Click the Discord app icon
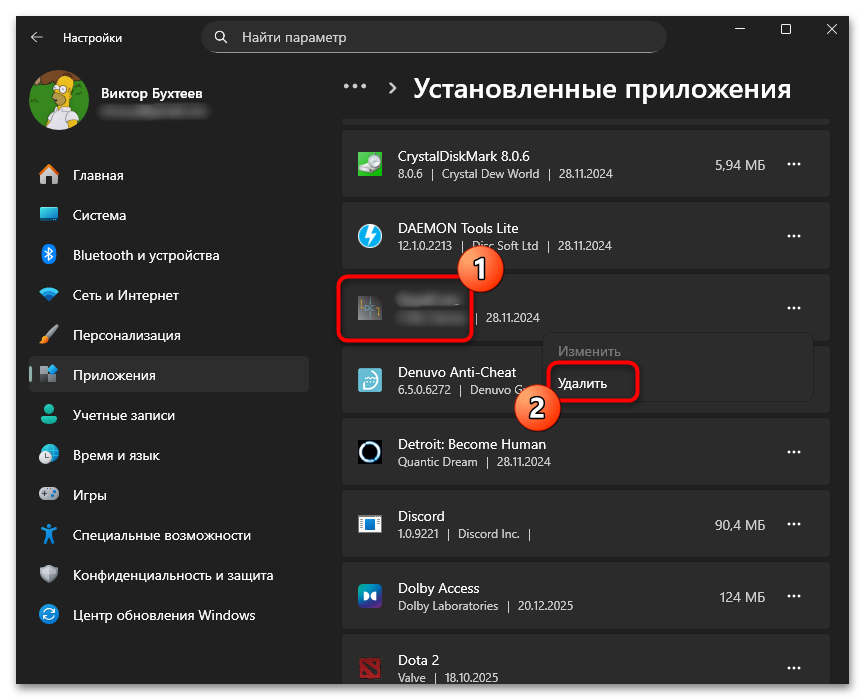865x700 pixels. 370,523
